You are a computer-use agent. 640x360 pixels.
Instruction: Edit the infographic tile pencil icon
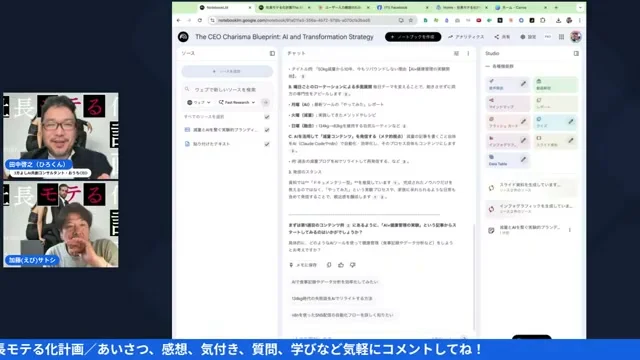(523, 140)
